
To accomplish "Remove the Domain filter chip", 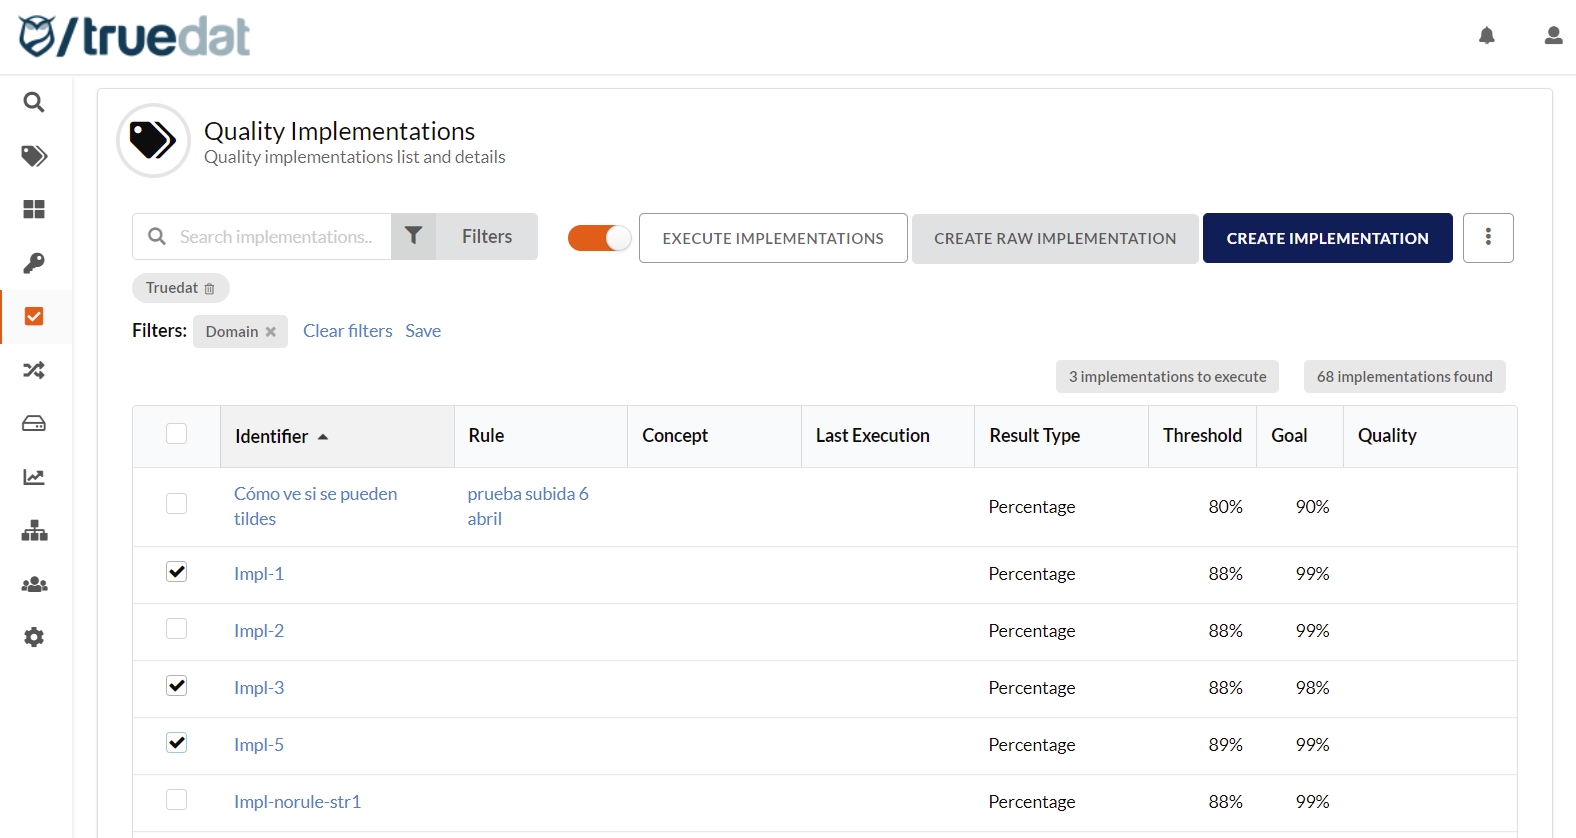I will coord(271,332).
